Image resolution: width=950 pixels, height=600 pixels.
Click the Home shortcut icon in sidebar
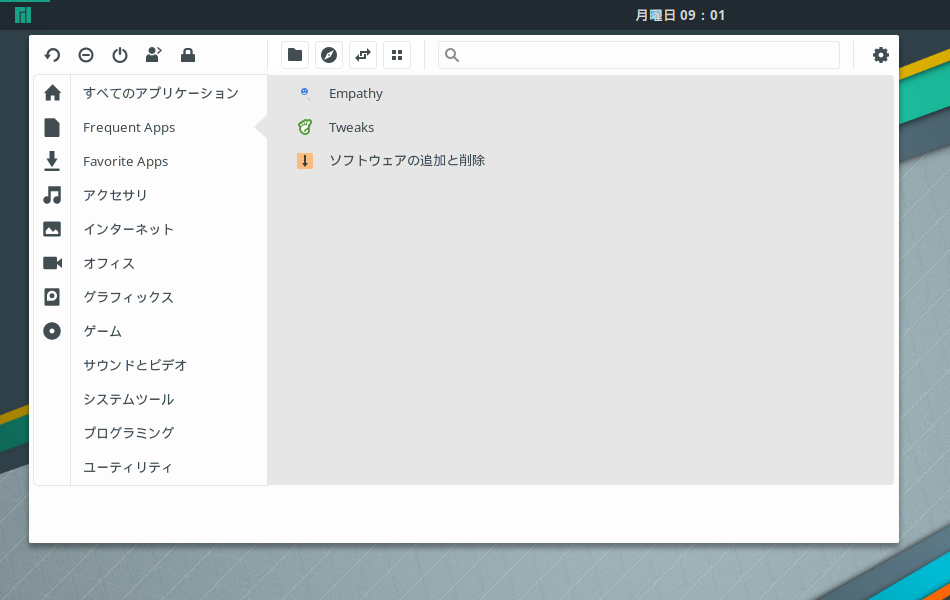[52, 93]
